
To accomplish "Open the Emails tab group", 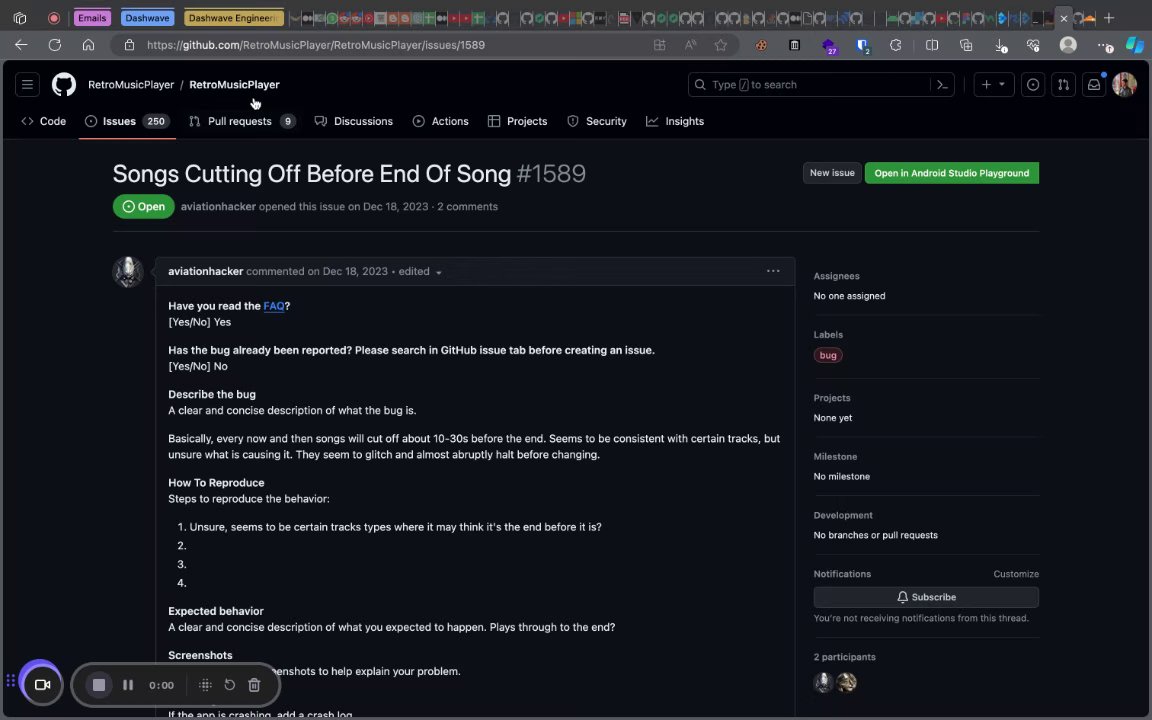I will point(92,18).
